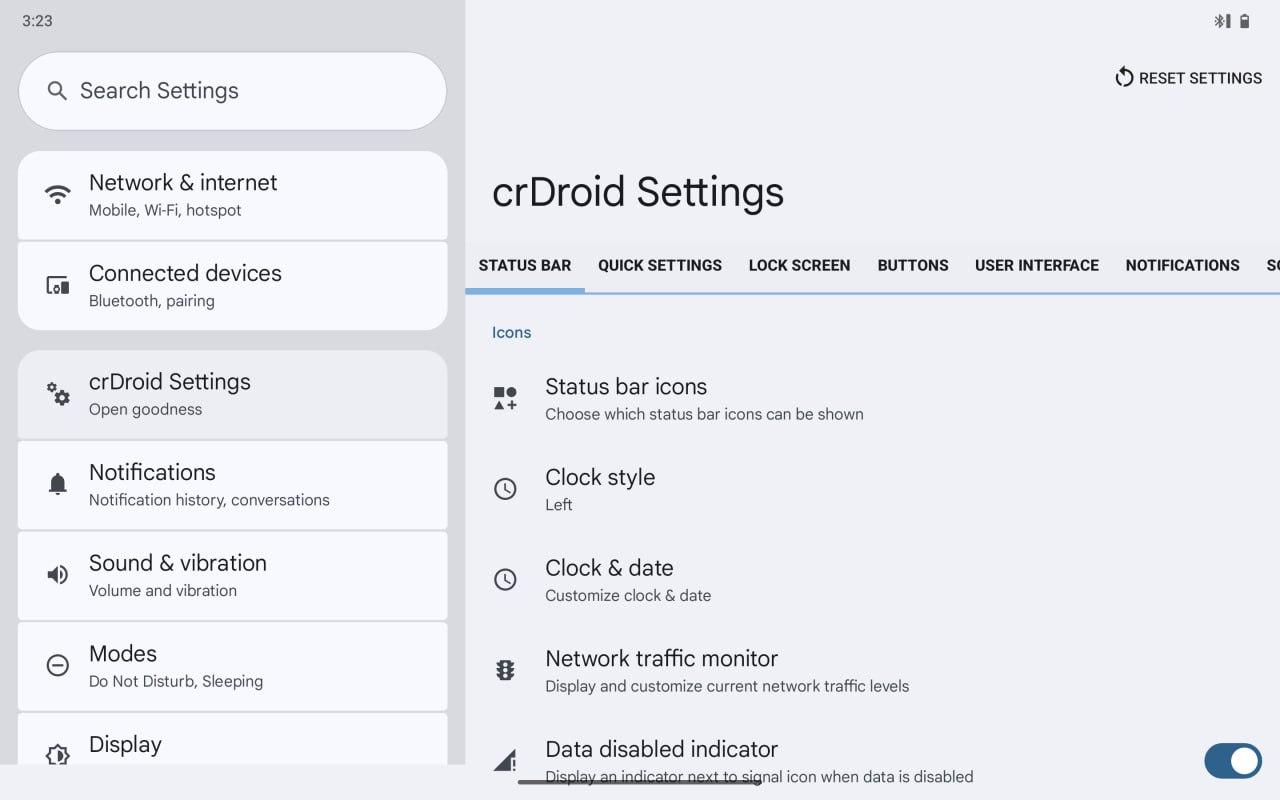Click the Search Settings field
Image resolution: width=1280 pixels, height=800 pixels.
[x=233, y=91]
